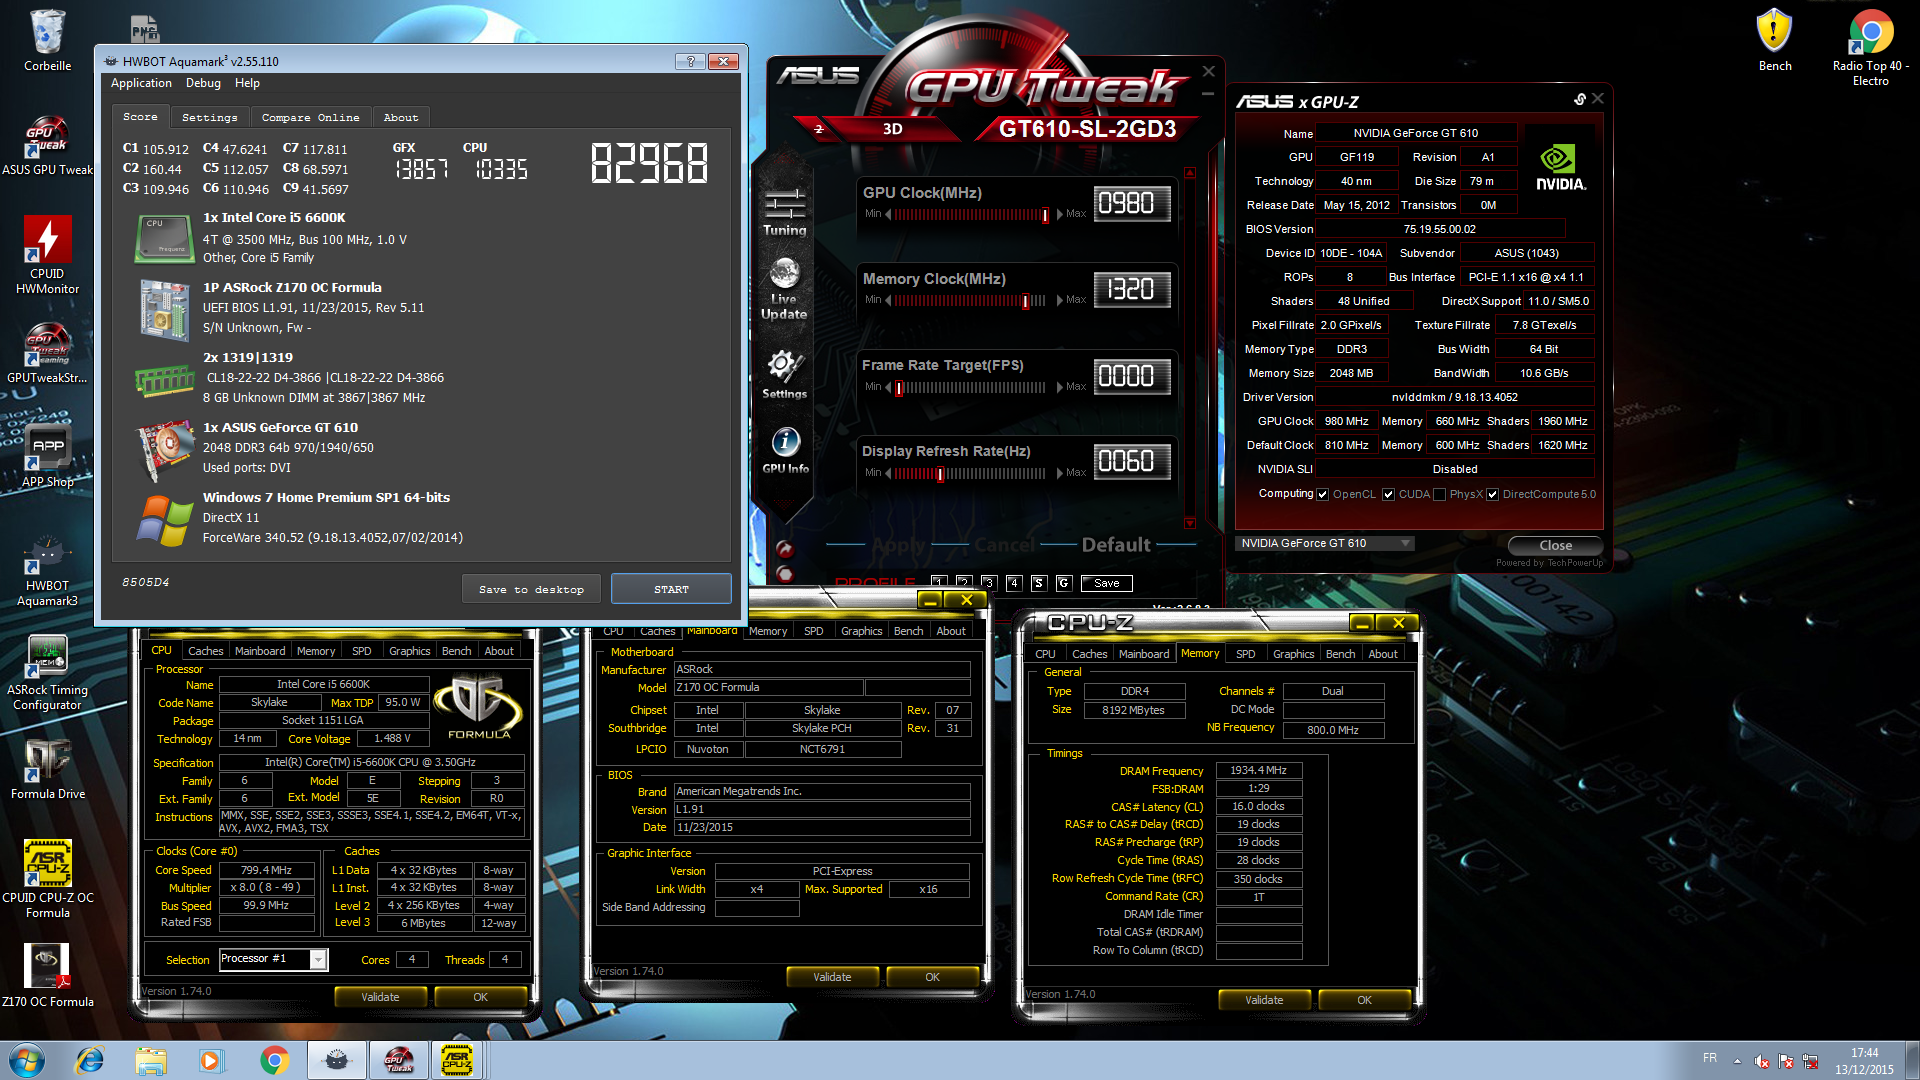
Task: Switch to the About tab in Aquamark
Action: 401,117
